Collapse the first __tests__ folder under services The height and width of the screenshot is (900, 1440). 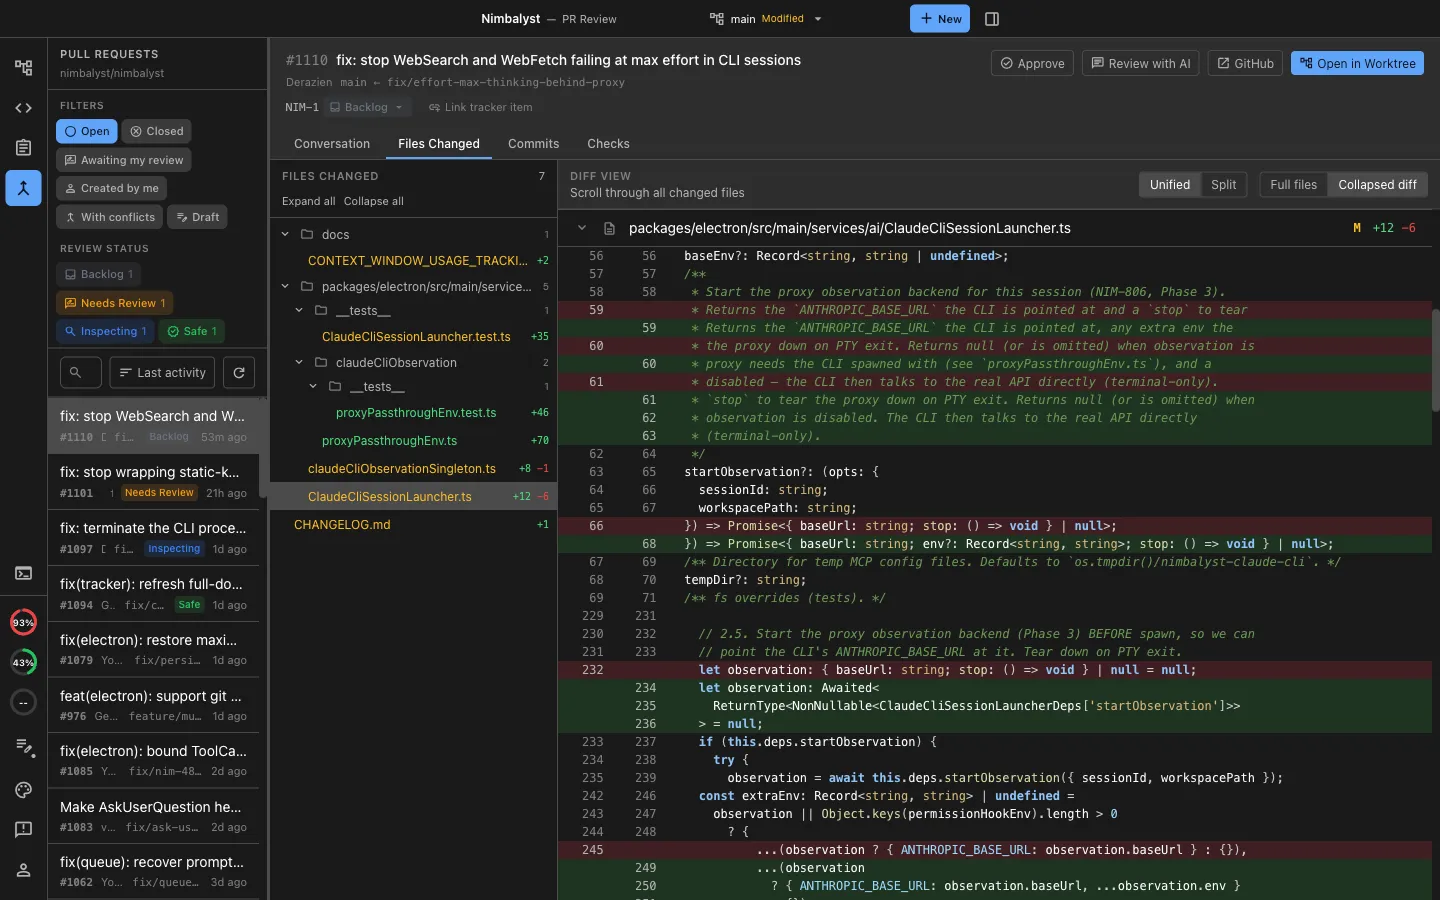(299, 311)
